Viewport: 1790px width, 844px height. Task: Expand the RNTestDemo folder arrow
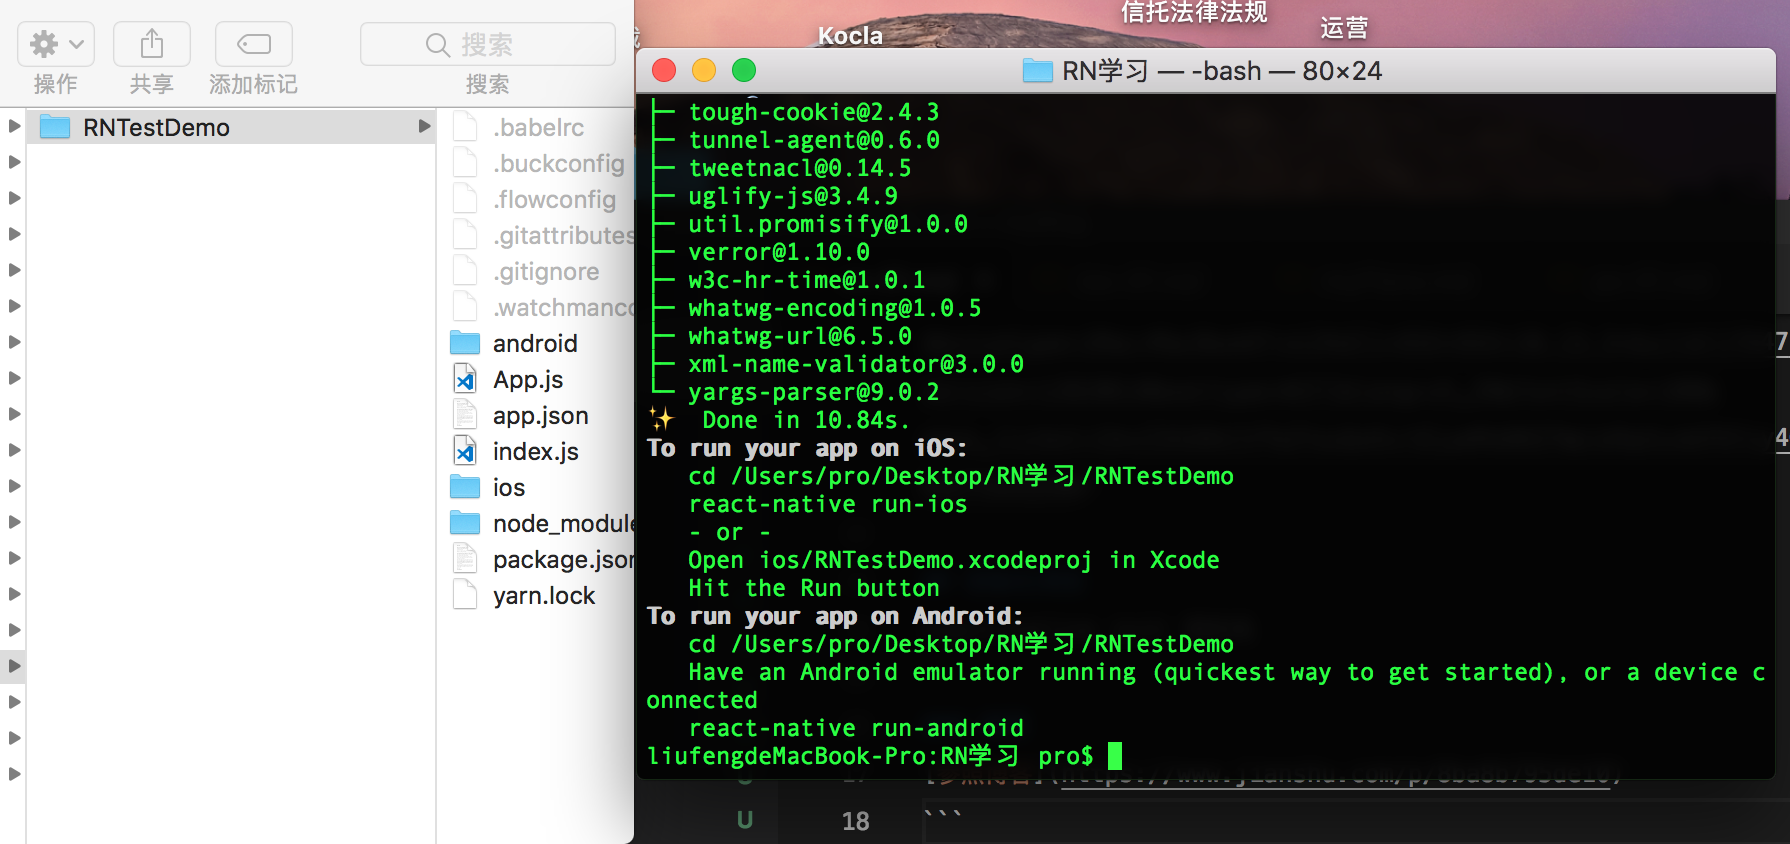pos(424,127)
